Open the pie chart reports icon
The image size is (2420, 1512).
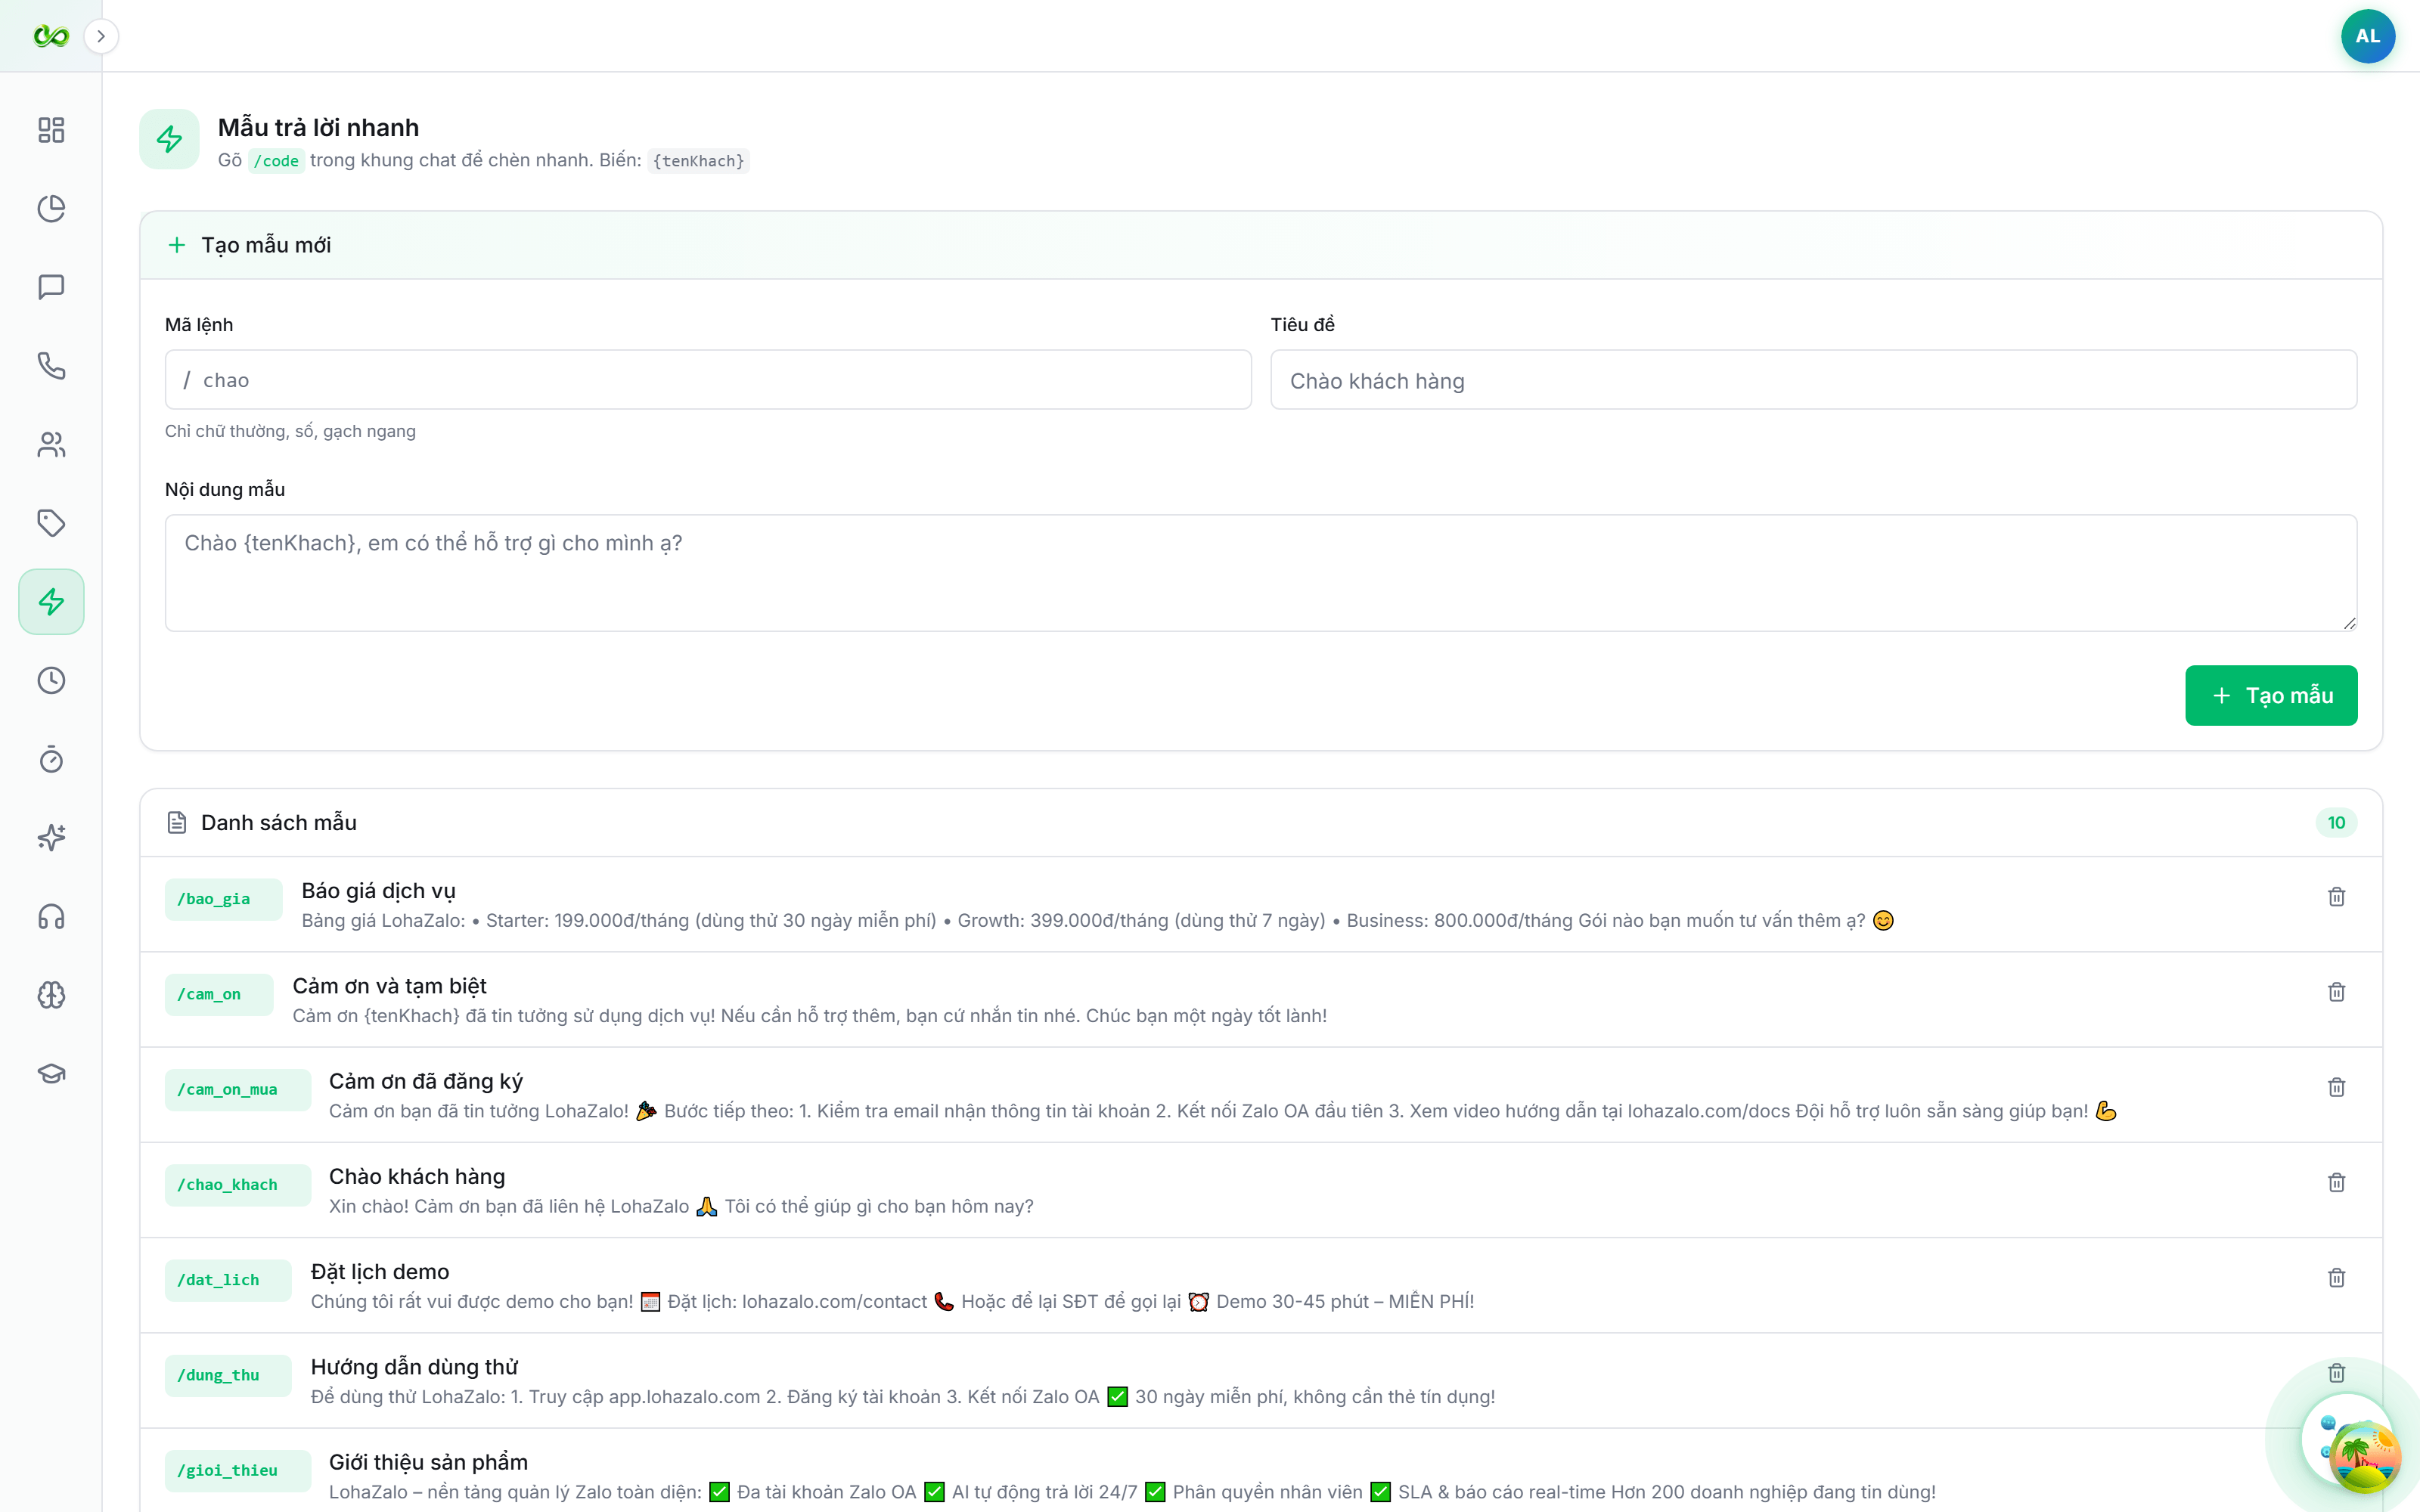click(x=51, y=208)
